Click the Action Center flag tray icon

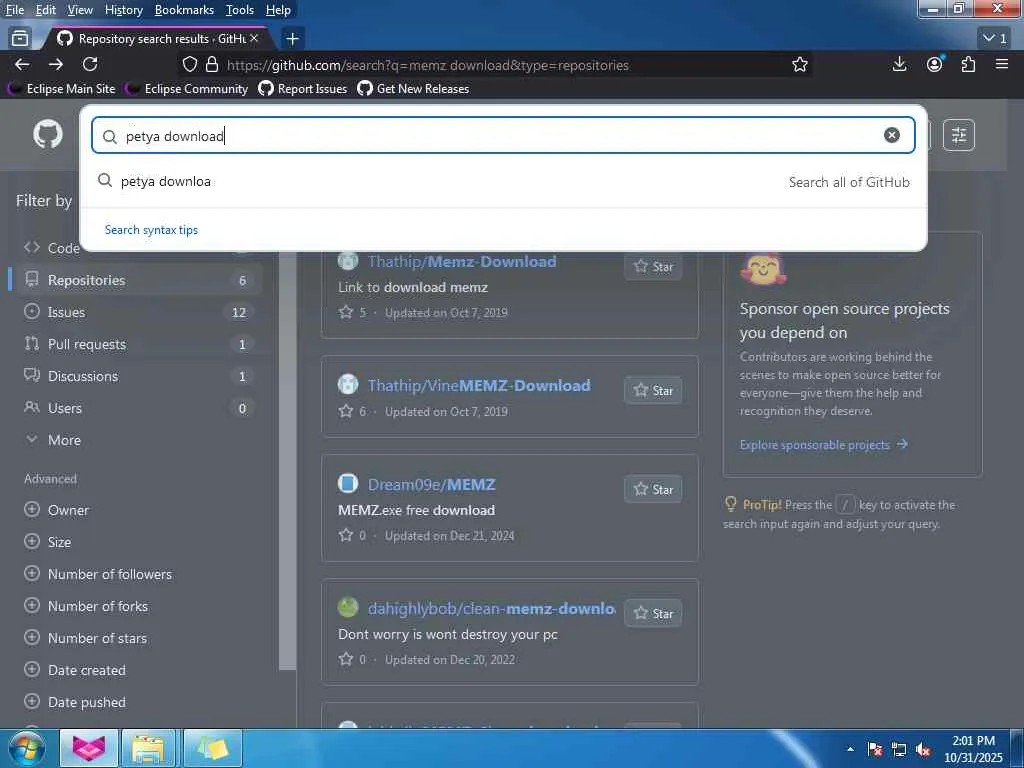pyautogui.click(x=875, y=750)
